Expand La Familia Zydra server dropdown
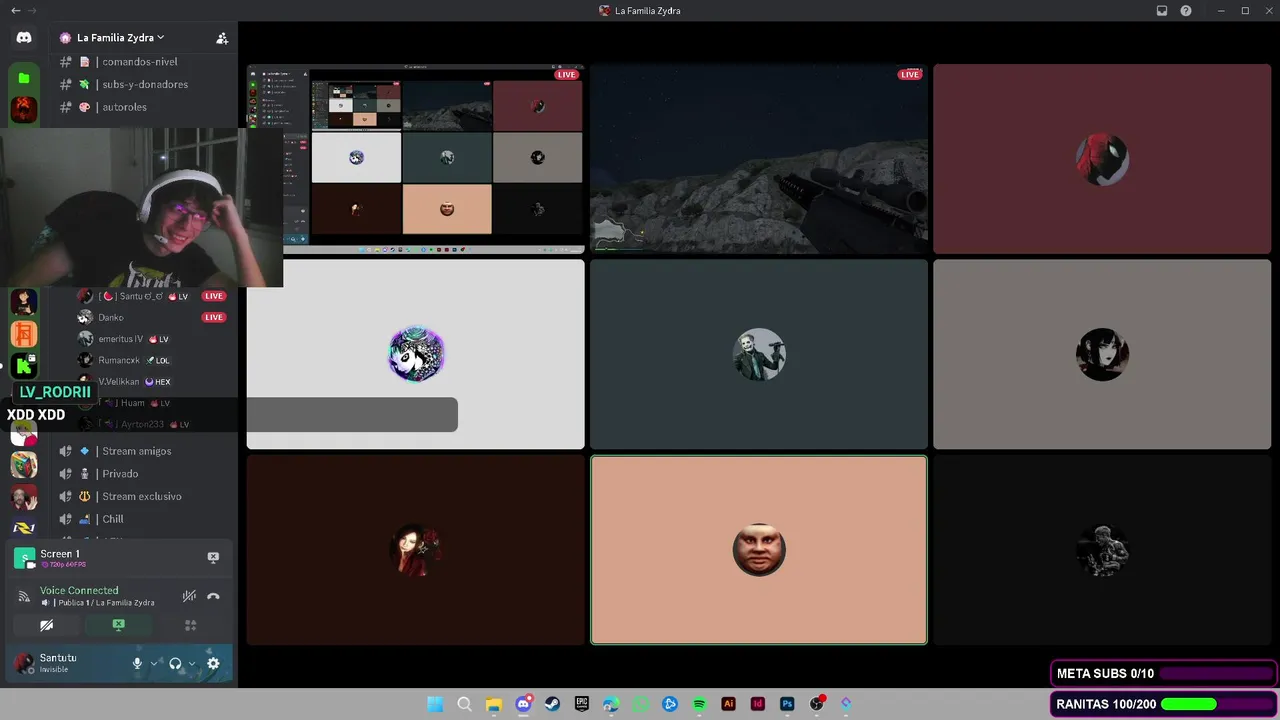The image size is (1280, 720). click(x=119, y=38)
